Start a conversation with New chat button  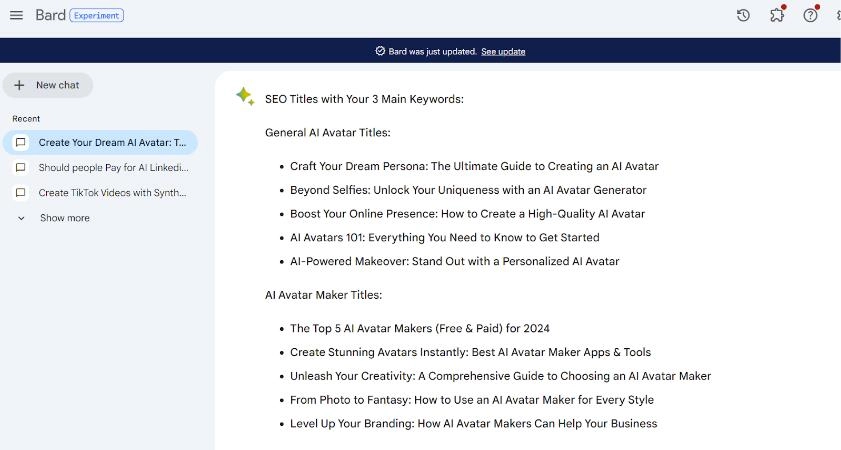(48, 85)
